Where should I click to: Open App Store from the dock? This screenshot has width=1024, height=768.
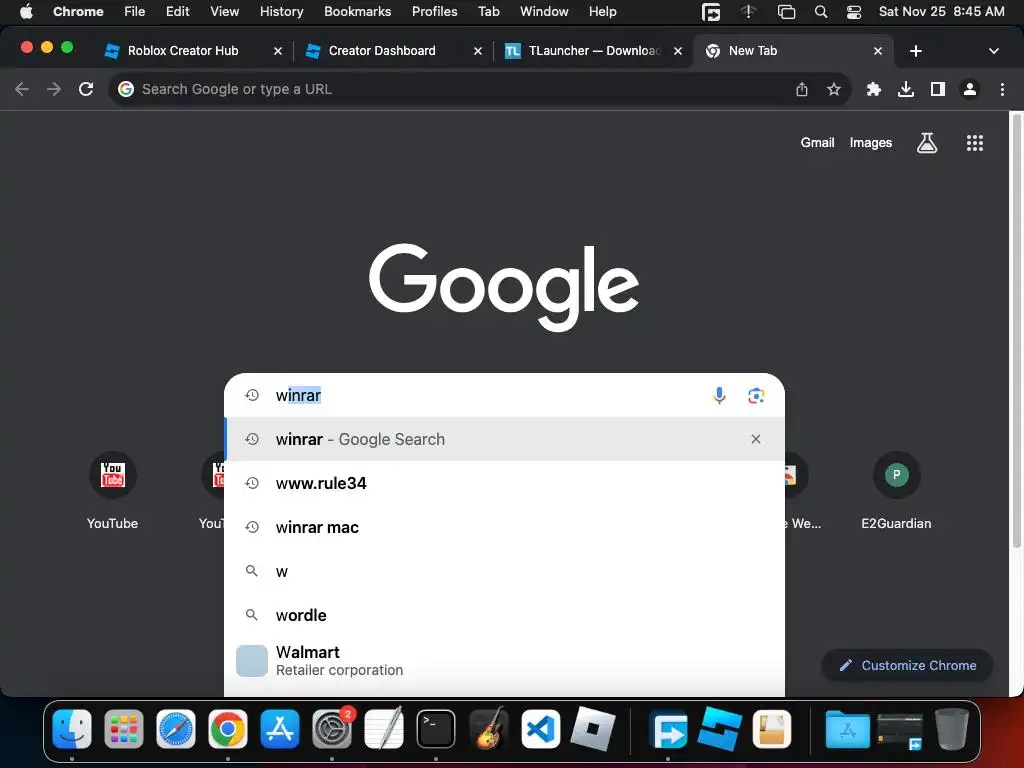pos(280,729)
